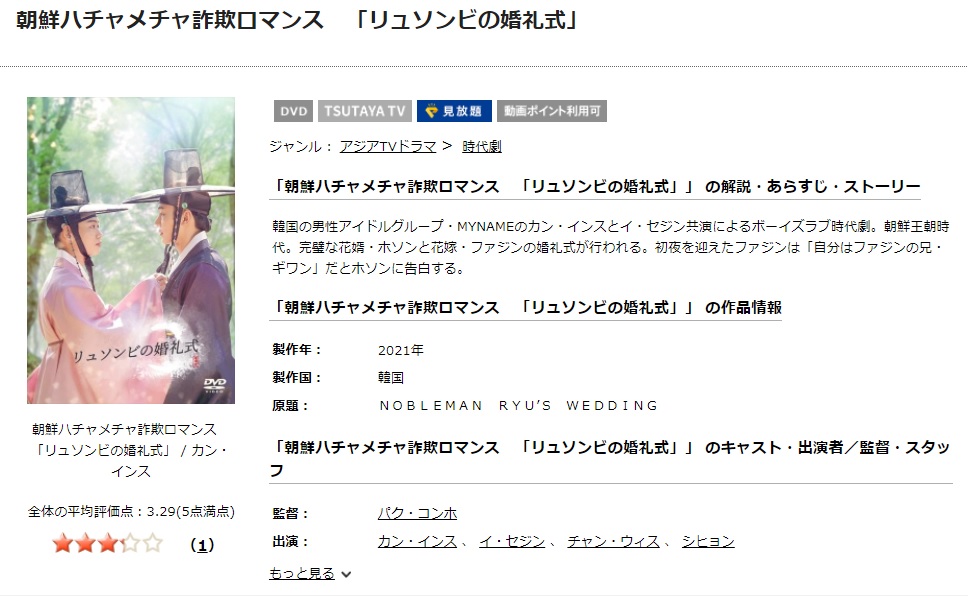Image resolution: width=968 pixels, height=596 pixels.
Task: Open cast member チャン・ウィス link
Action: [x=613, y=542]
